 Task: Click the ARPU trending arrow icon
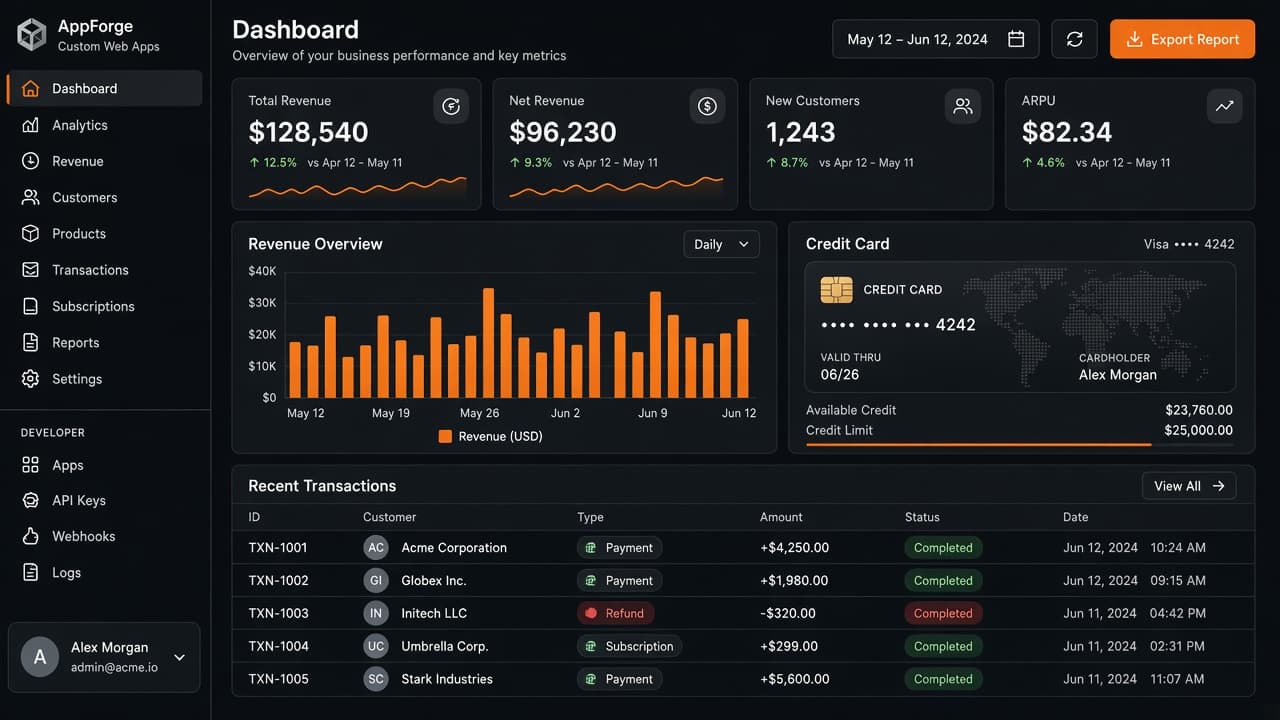[x=1224, y=106]
